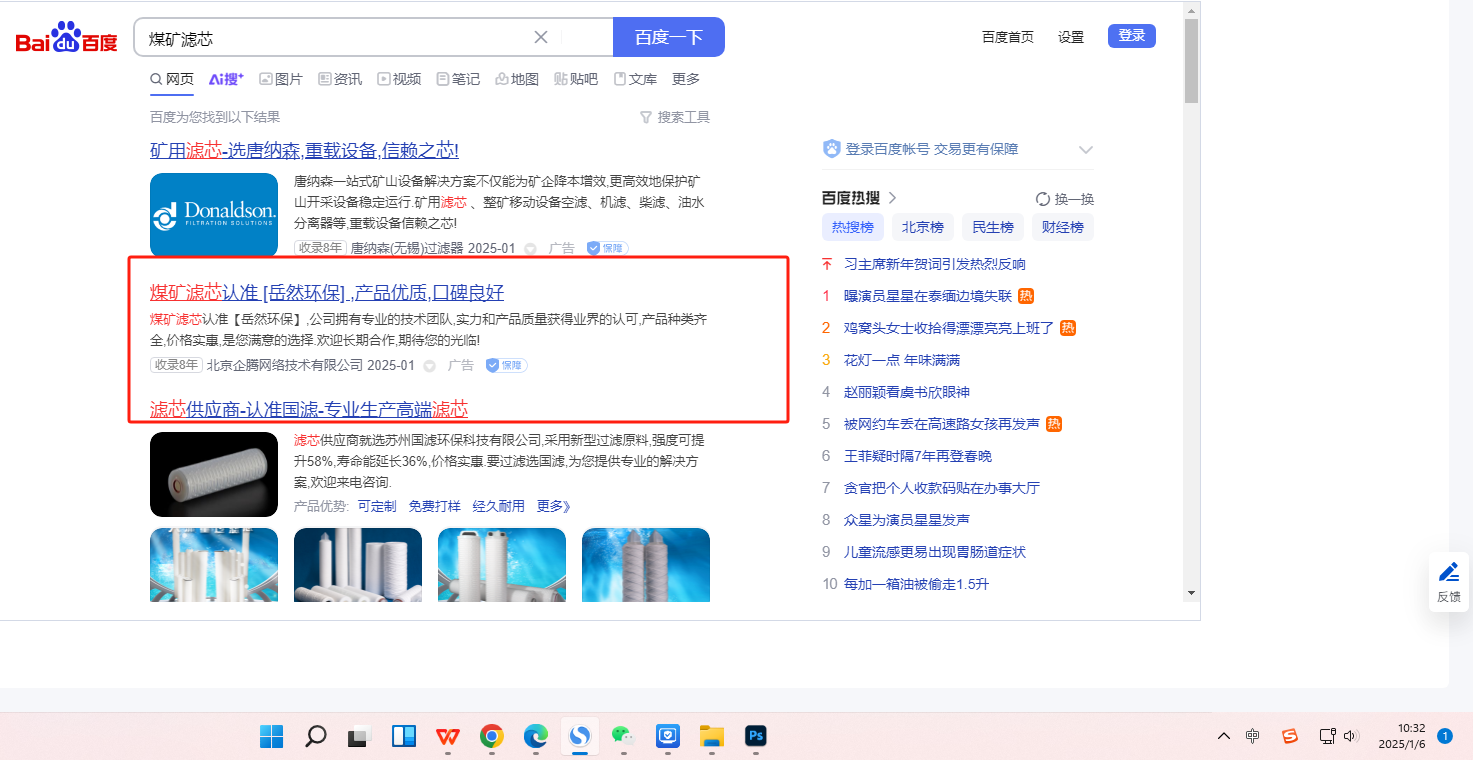Open the dropdown beside 北京企腾网络技术有限公司 2025-01

pyautogui.click(x=430, y=366)
